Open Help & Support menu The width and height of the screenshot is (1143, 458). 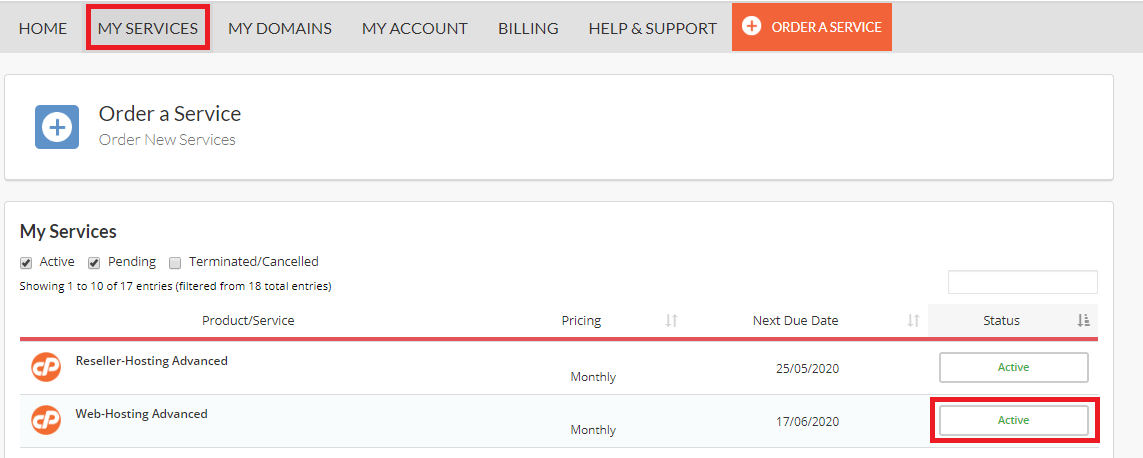pos(652,28)
